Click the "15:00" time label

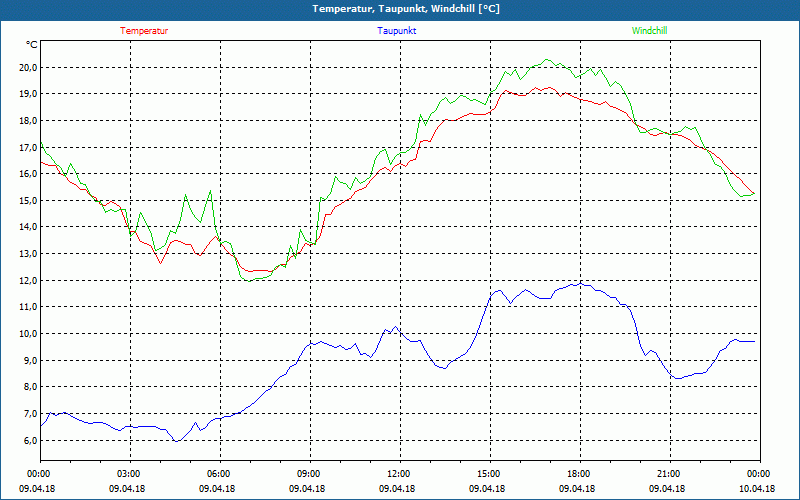point(487,474)
